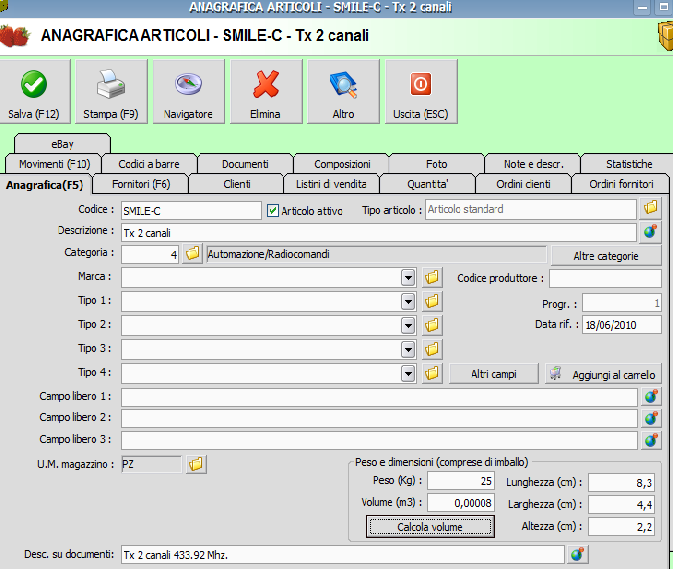This screenshot has height=569, width=673.
Task: Click the Codice produttore field
Action: [605, 278]
